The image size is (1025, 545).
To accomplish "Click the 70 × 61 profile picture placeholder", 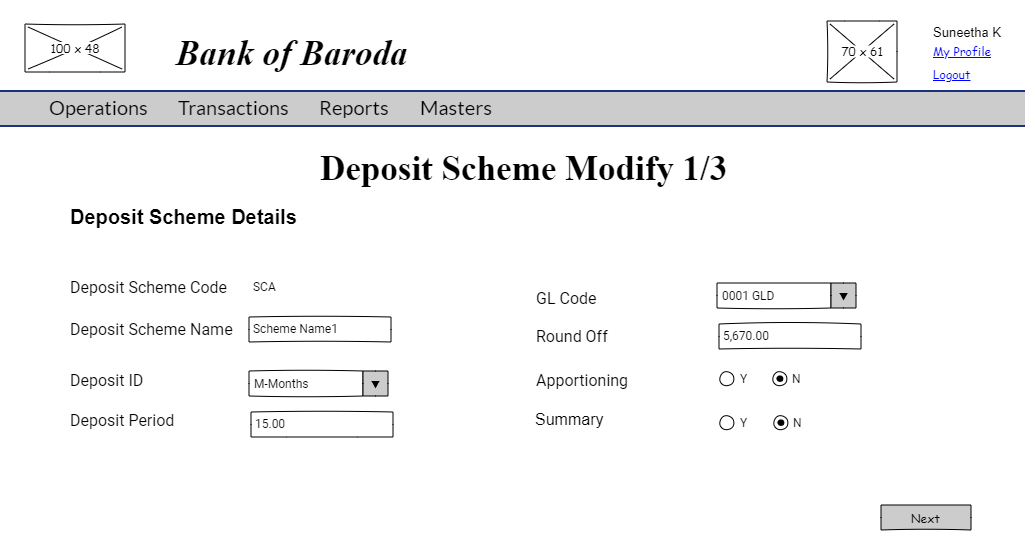I will [861, 51].
